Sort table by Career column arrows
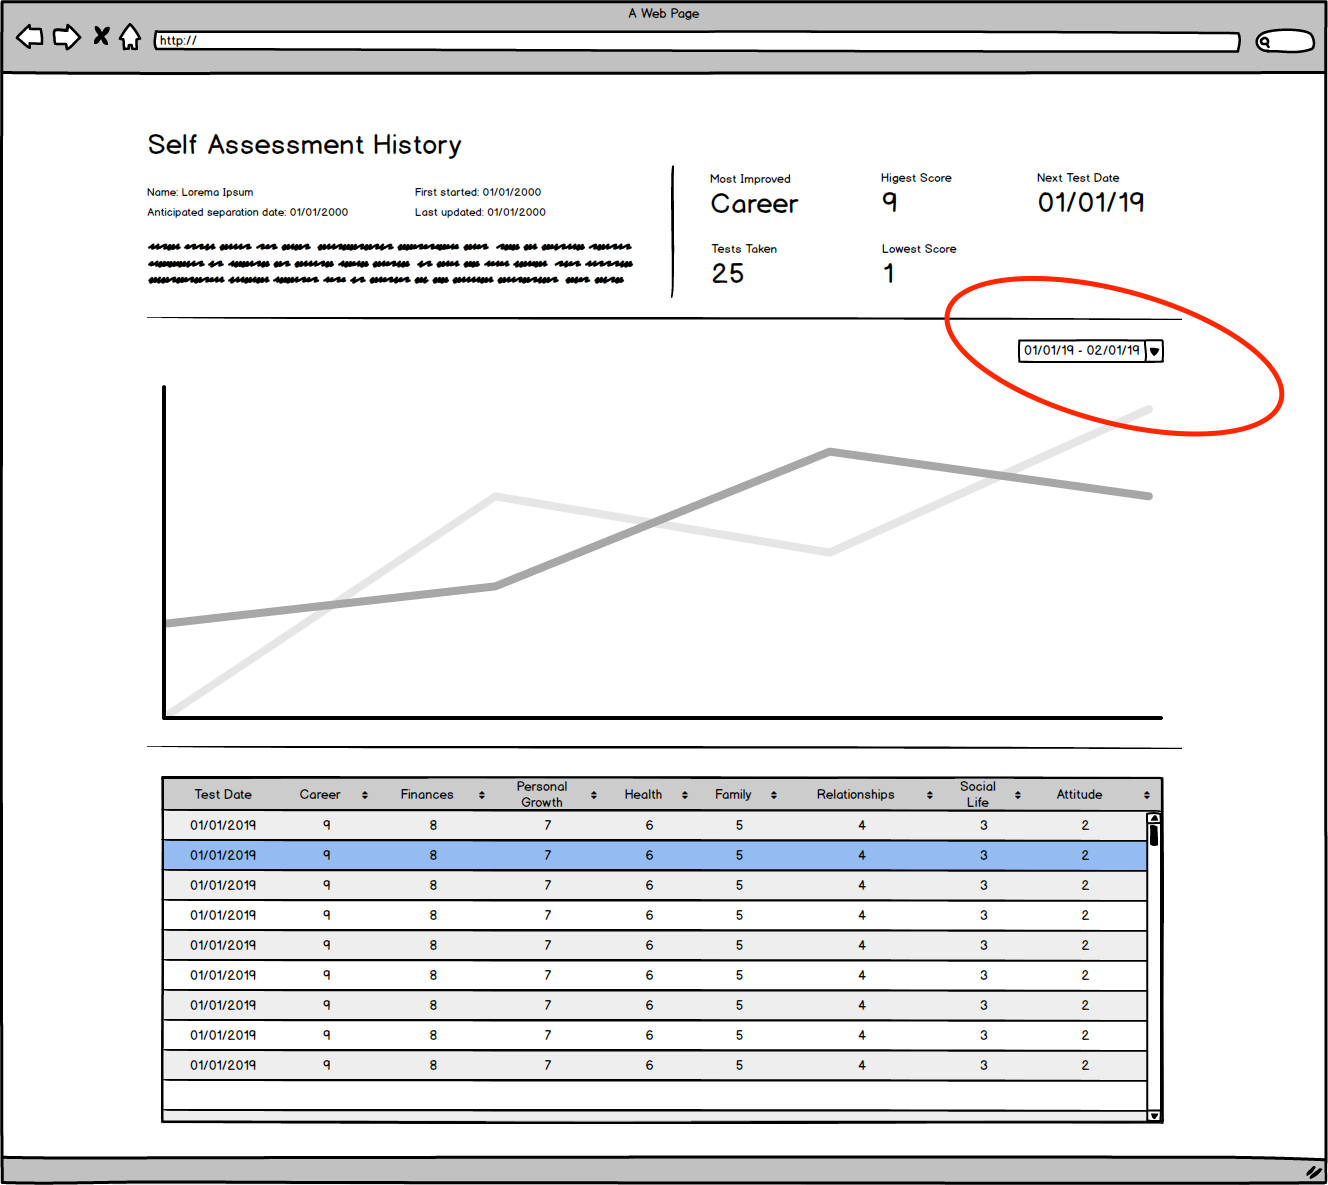This screenshot has width=1328, height=1185. (365, 795)
